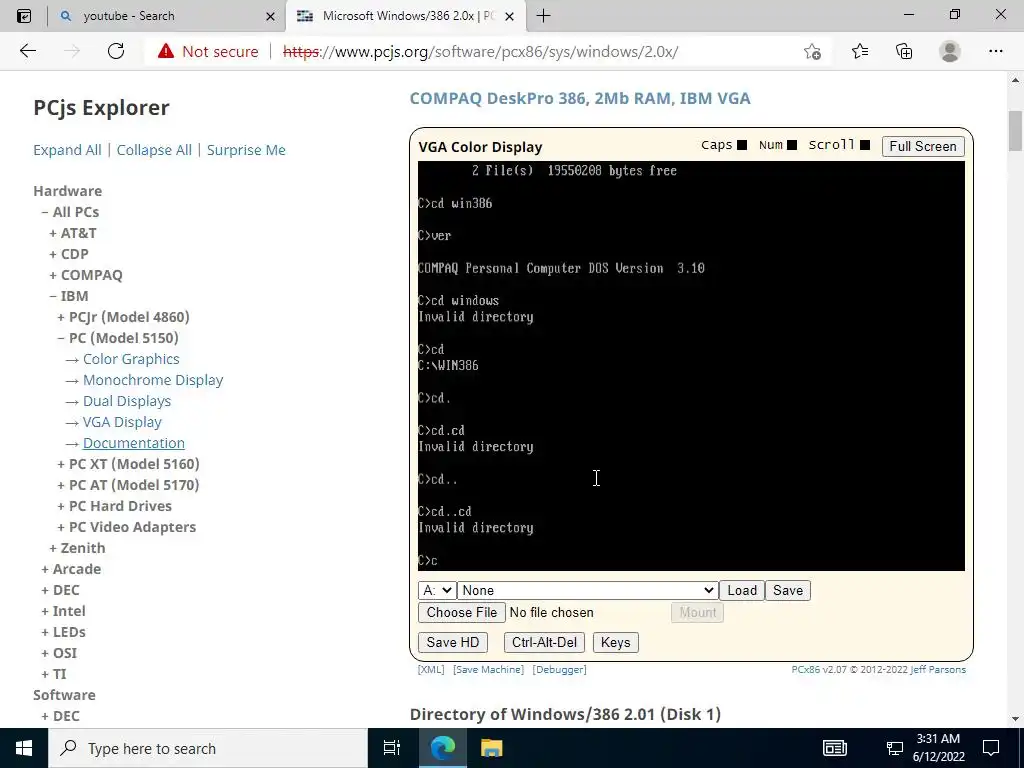Screen dimensions: 1024x768
Task: Click the Scroll indicator light
Action: pos(865,145)
